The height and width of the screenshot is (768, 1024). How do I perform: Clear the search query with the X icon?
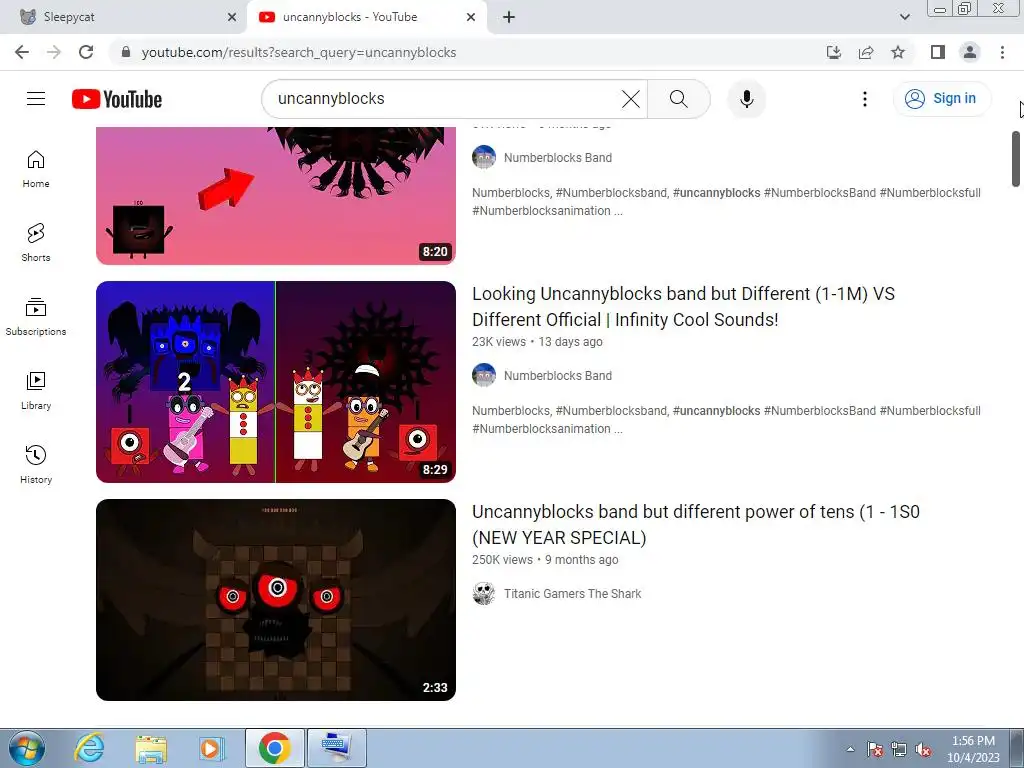(x=631, y=99)
